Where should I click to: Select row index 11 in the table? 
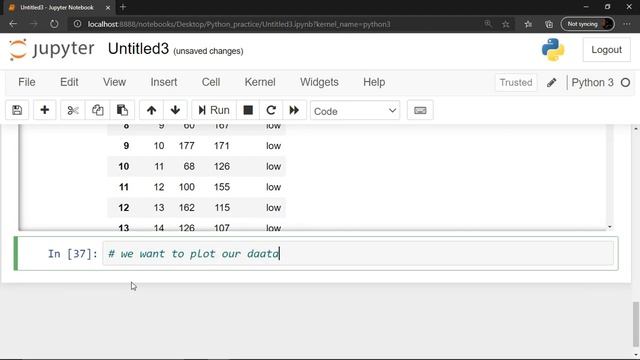pyautogui.click(x=124, y=187)
